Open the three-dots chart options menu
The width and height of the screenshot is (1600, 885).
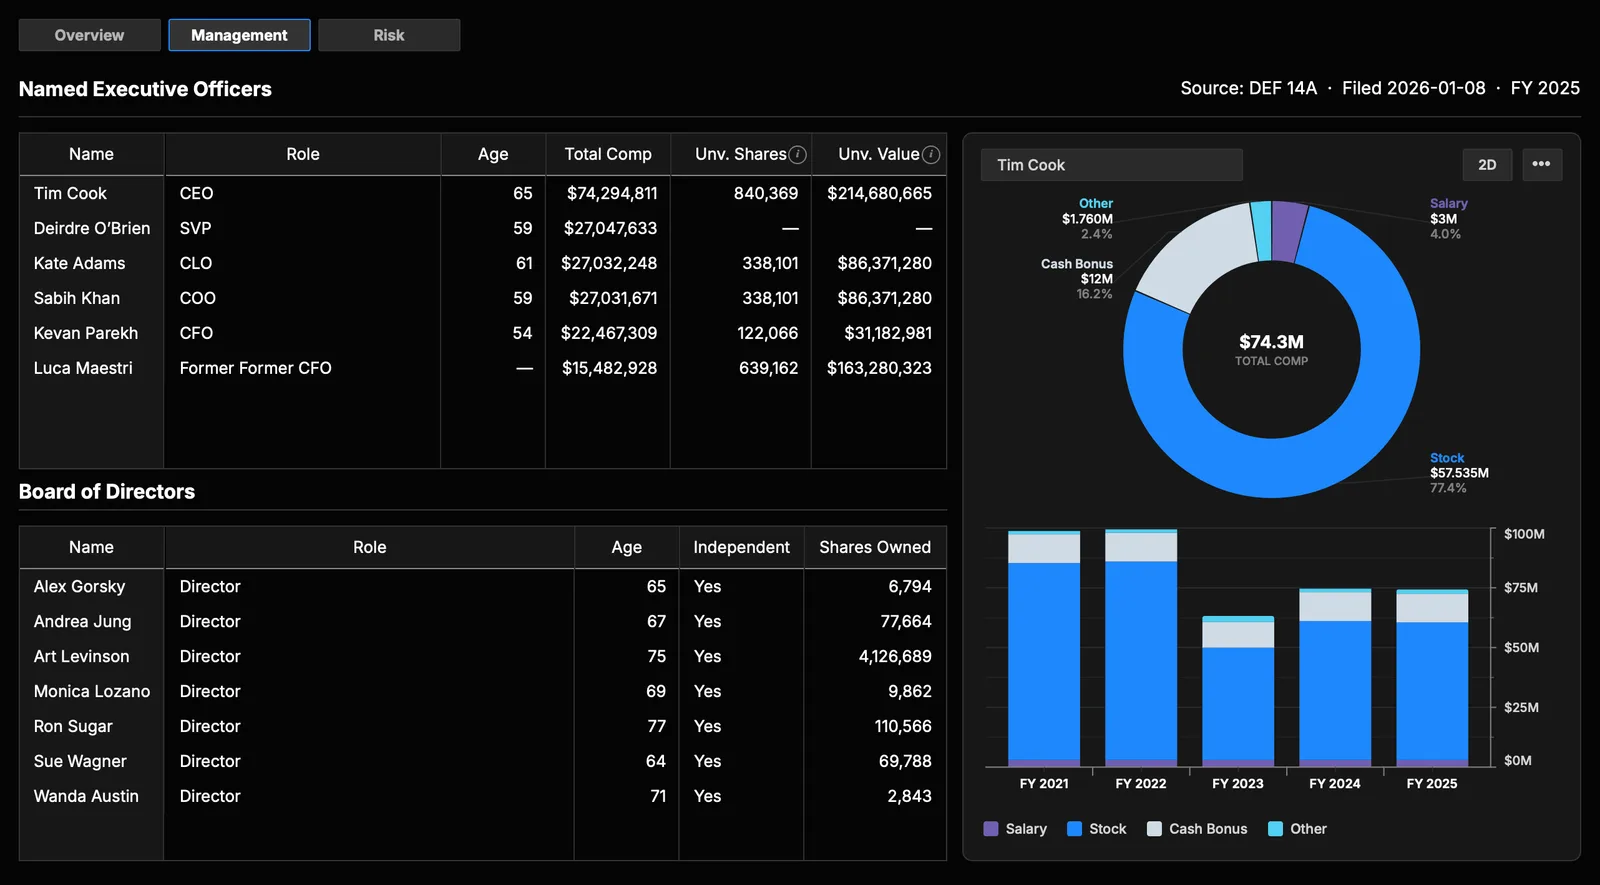1541,164
